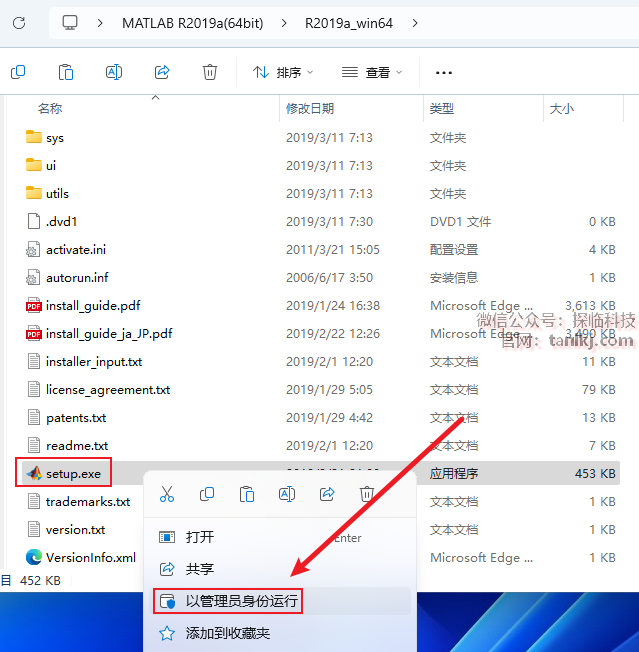Click the toolbar Delete trash icon
This screenshot has height=652, width=639.
(x=210, y=72)
